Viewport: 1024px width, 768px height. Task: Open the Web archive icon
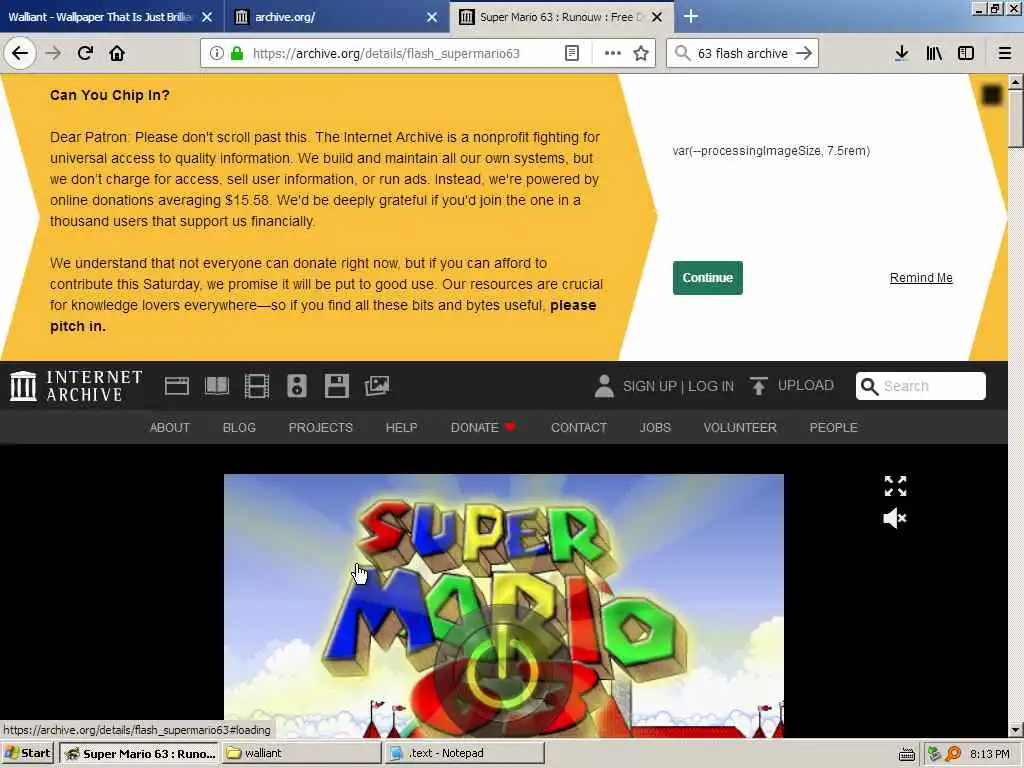point(176,386)
